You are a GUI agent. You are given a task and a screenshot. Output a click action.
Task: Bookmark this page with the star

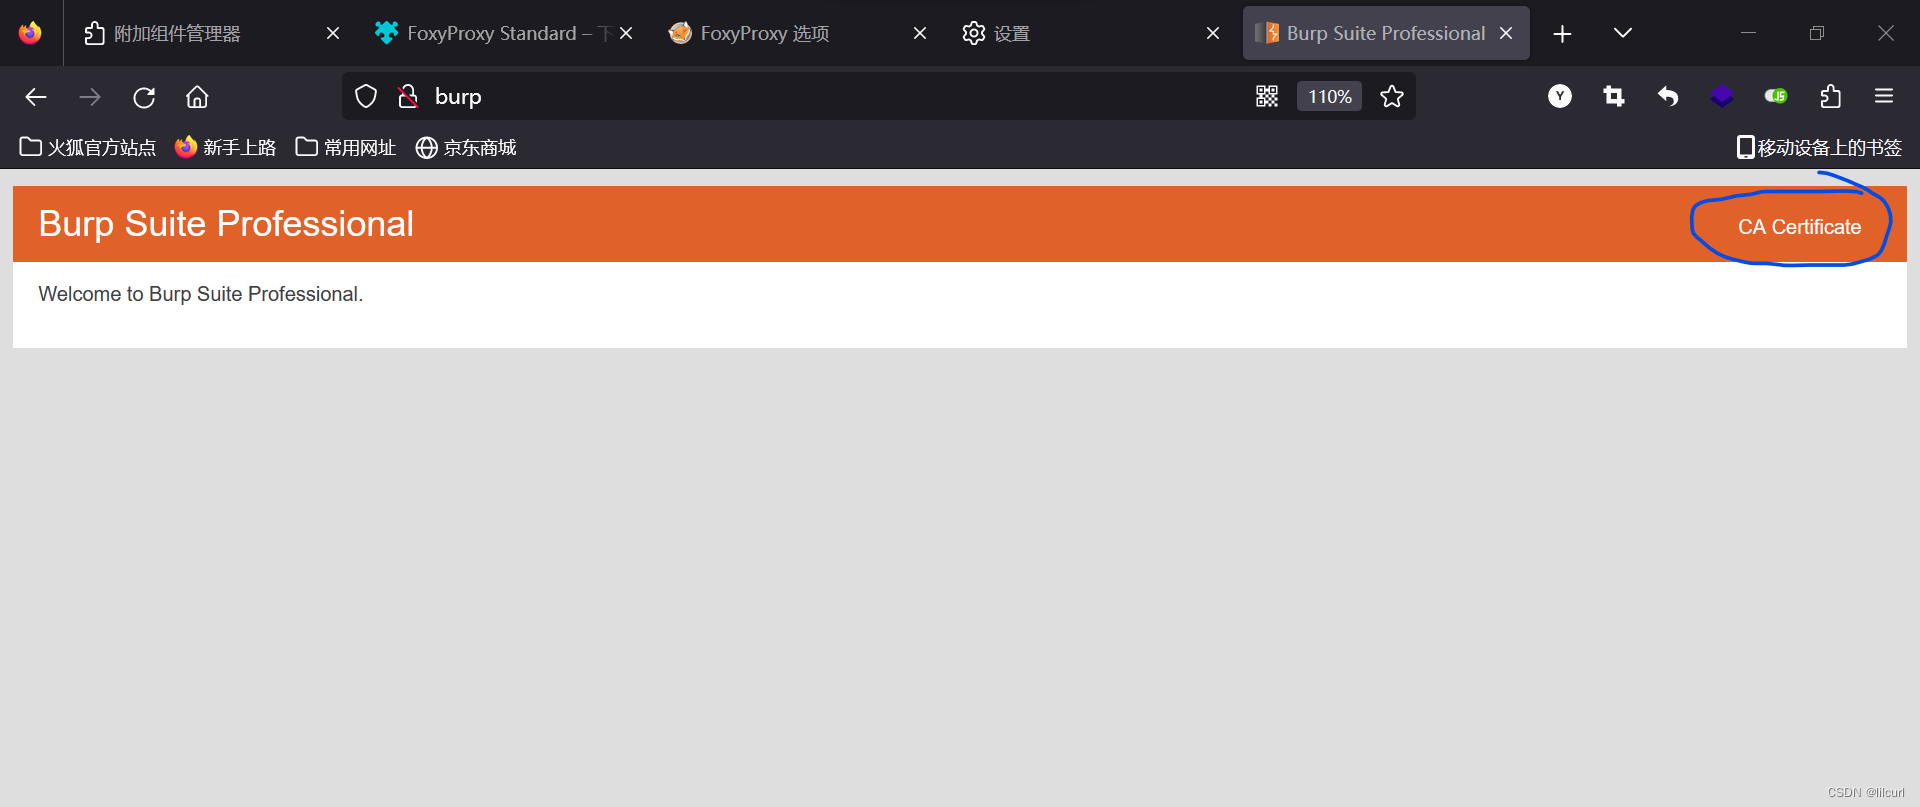point(1392,96)
